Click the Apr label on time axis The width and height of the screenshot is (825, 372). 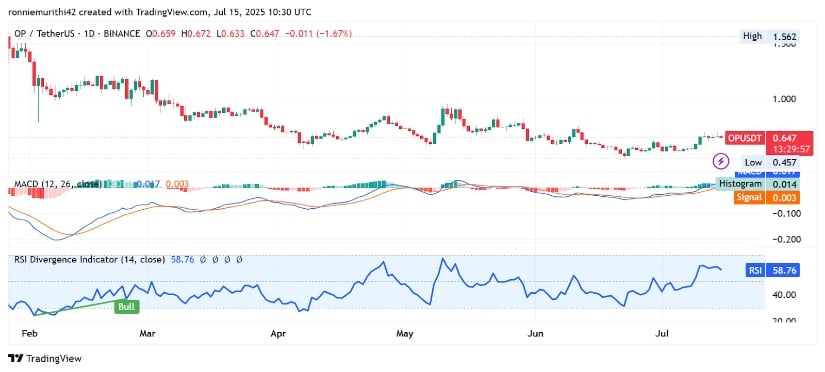tap(277, 333)
